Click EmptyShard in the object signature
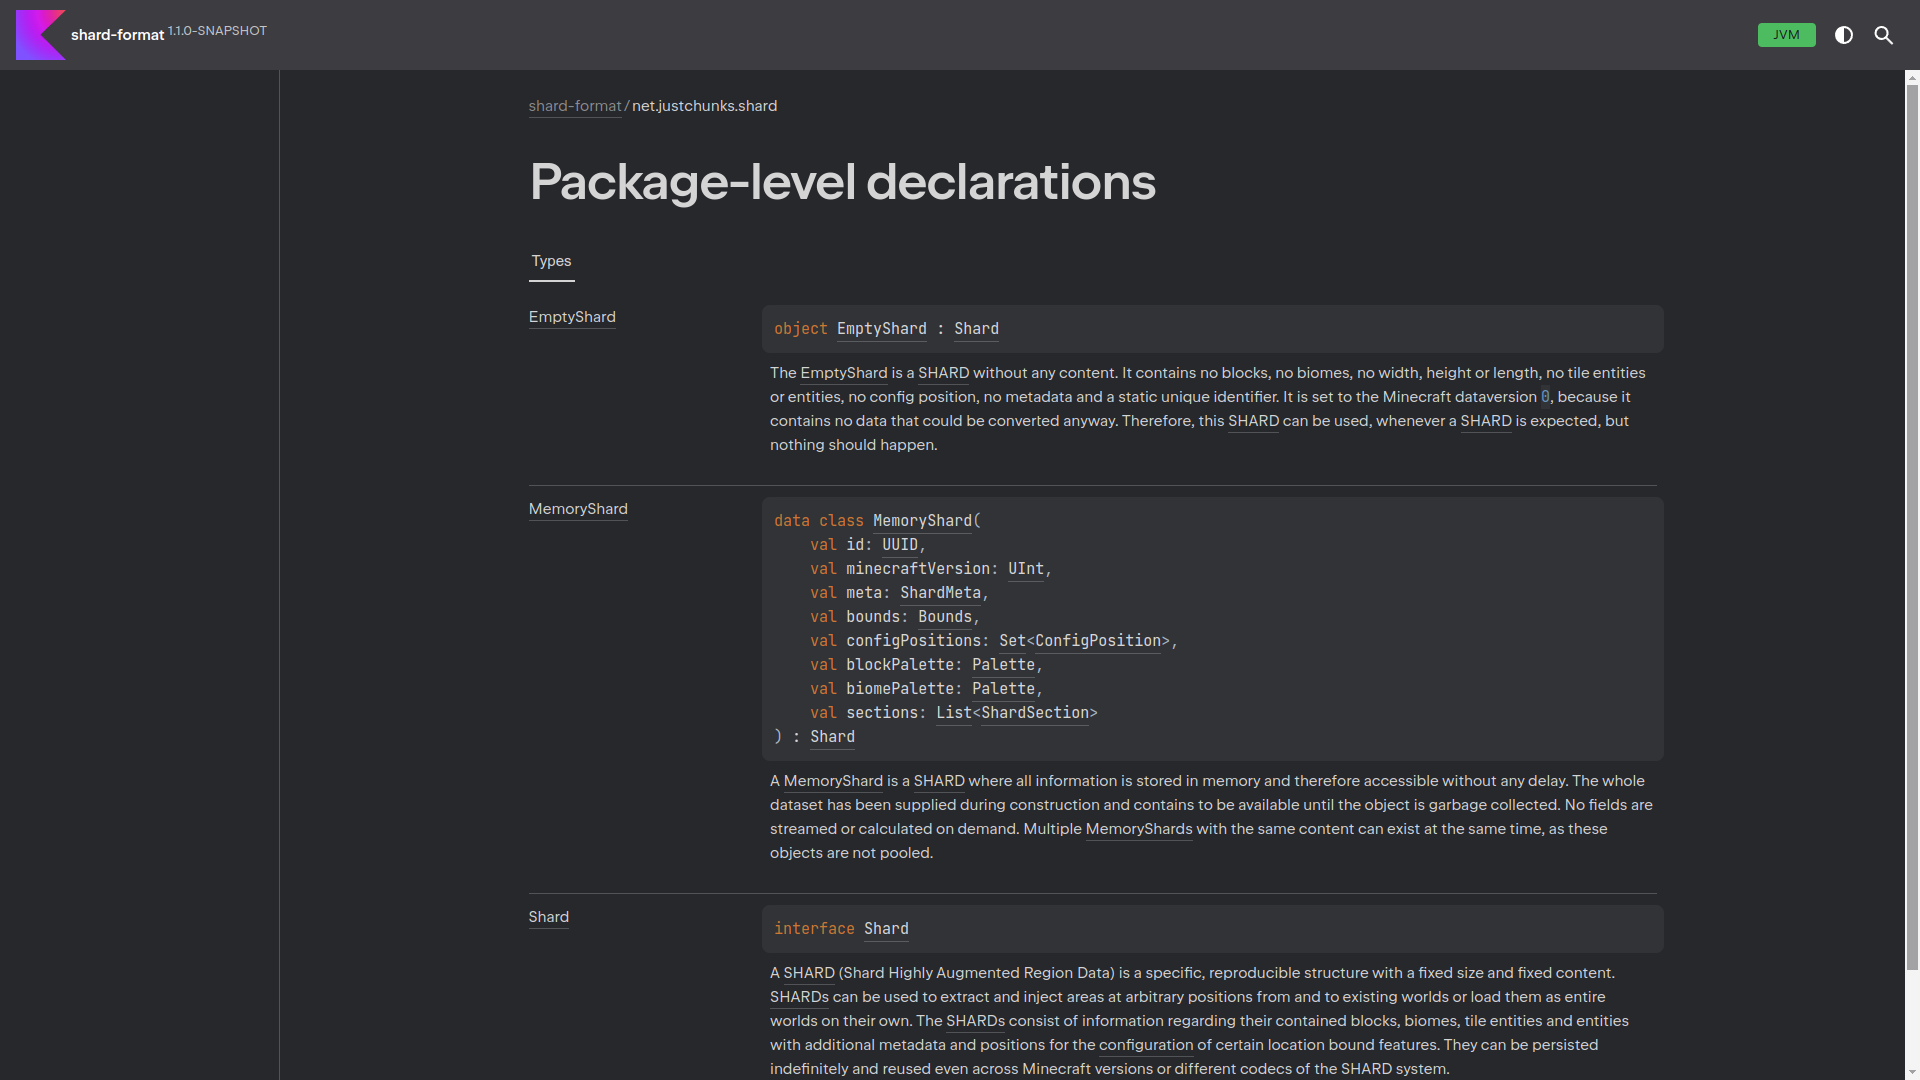The width and height of the screenshot is (1920, 1080). 881,329
